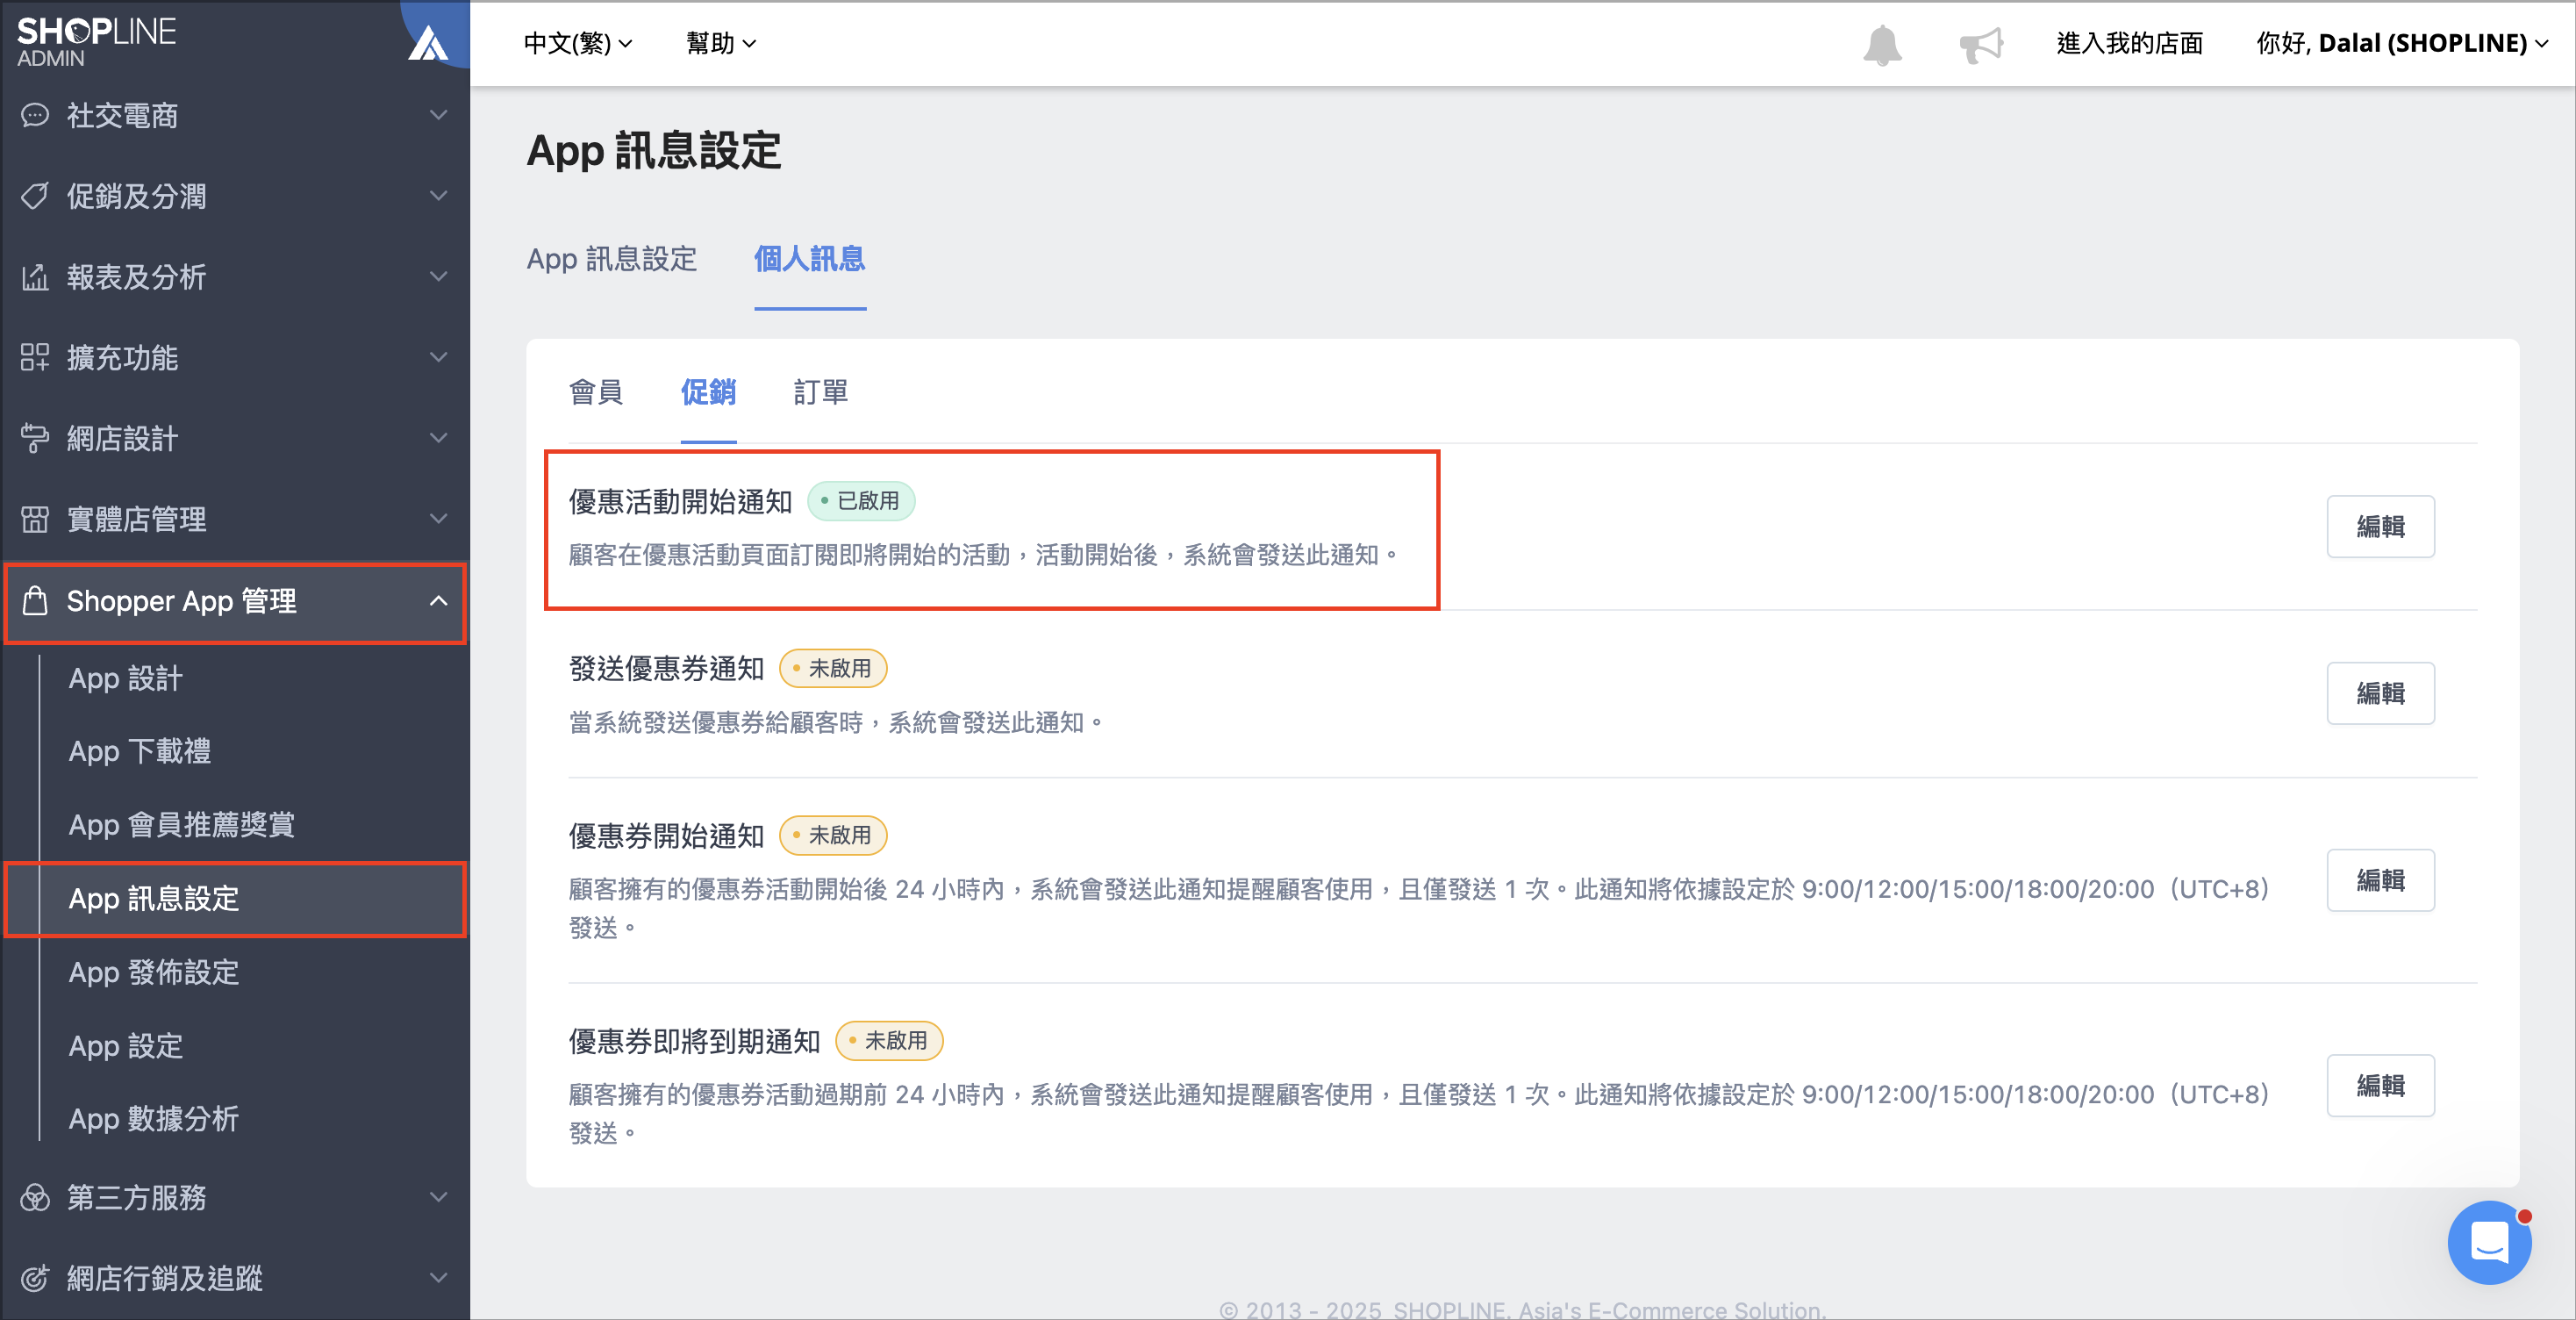Edit the 優惠券即將到期通知 notification

point(2380,1085)
